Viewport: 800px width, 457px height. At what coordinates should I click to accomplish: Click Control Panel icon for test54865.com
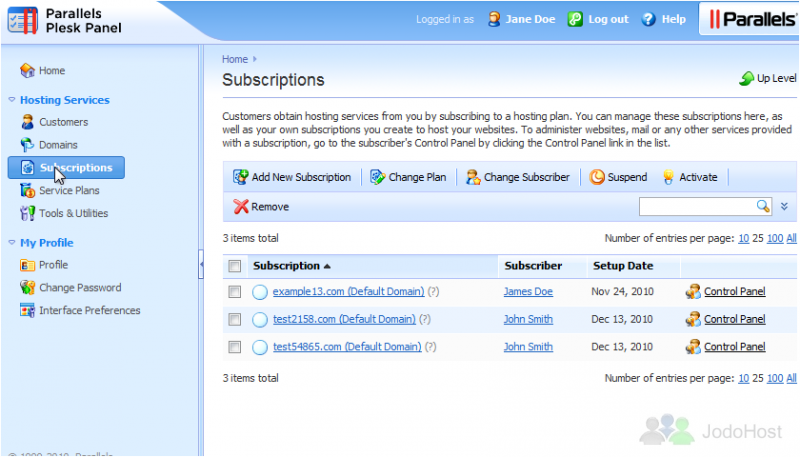693,347
